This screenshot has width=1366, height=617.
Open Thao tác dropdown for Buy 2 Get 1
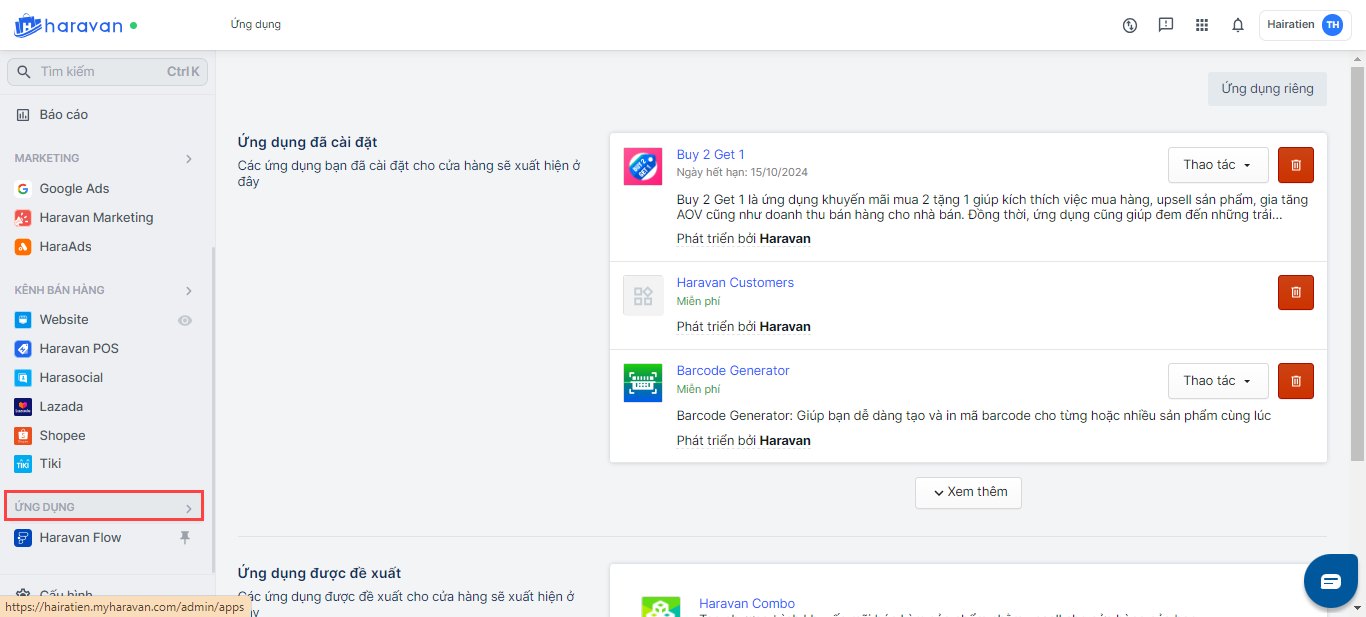click(1218, 165)
